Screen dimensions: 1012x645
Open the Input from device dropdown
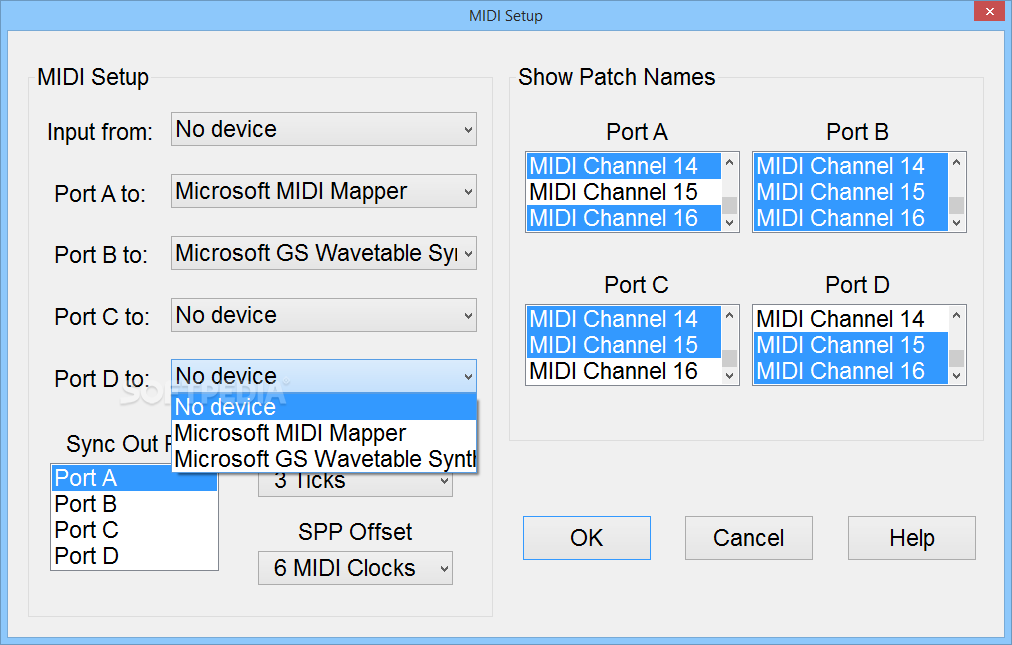[x=323, y=129]
